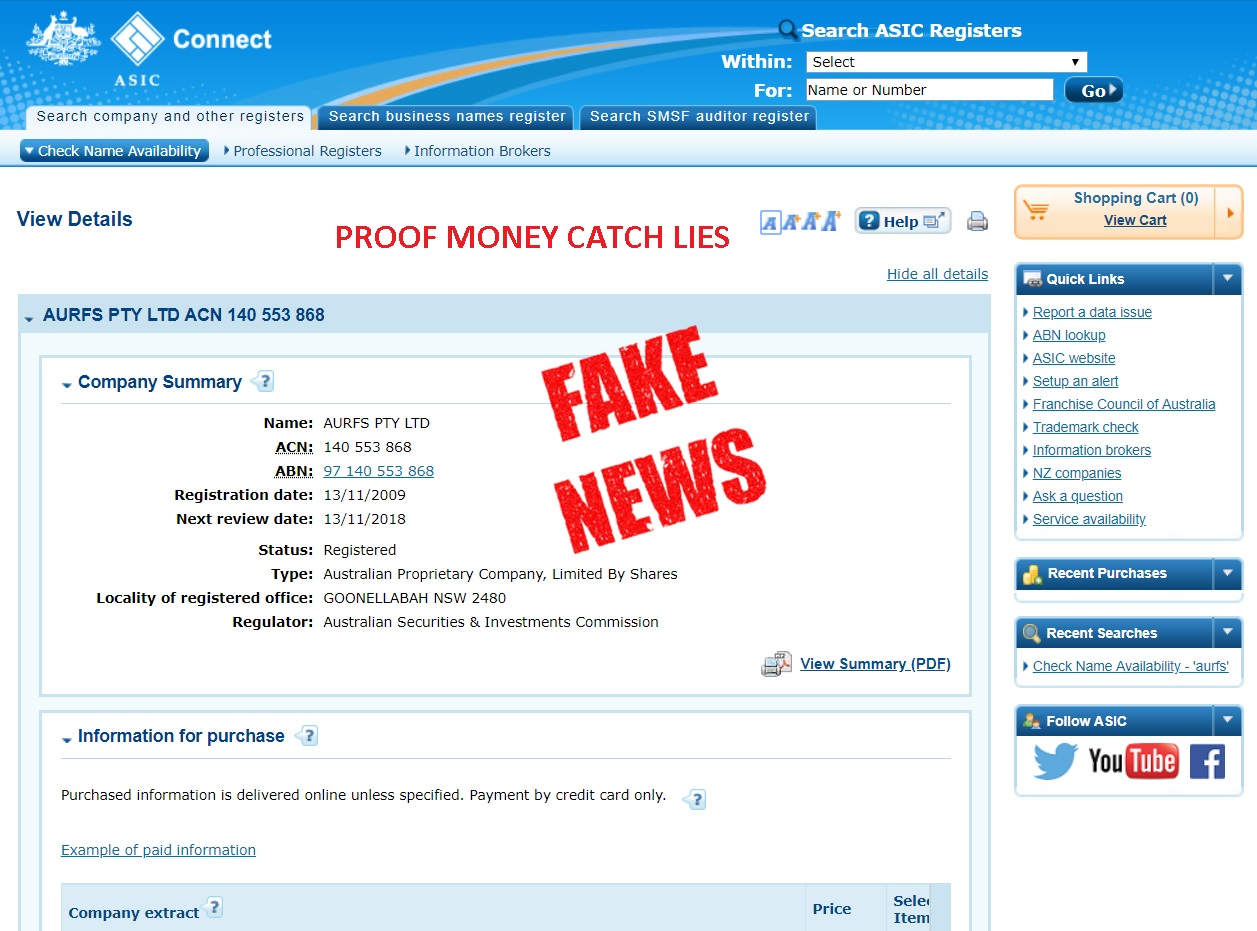Screen dimensions: 1257x931
Task: Switch to Search business names register tab
Action: point(447,117)
